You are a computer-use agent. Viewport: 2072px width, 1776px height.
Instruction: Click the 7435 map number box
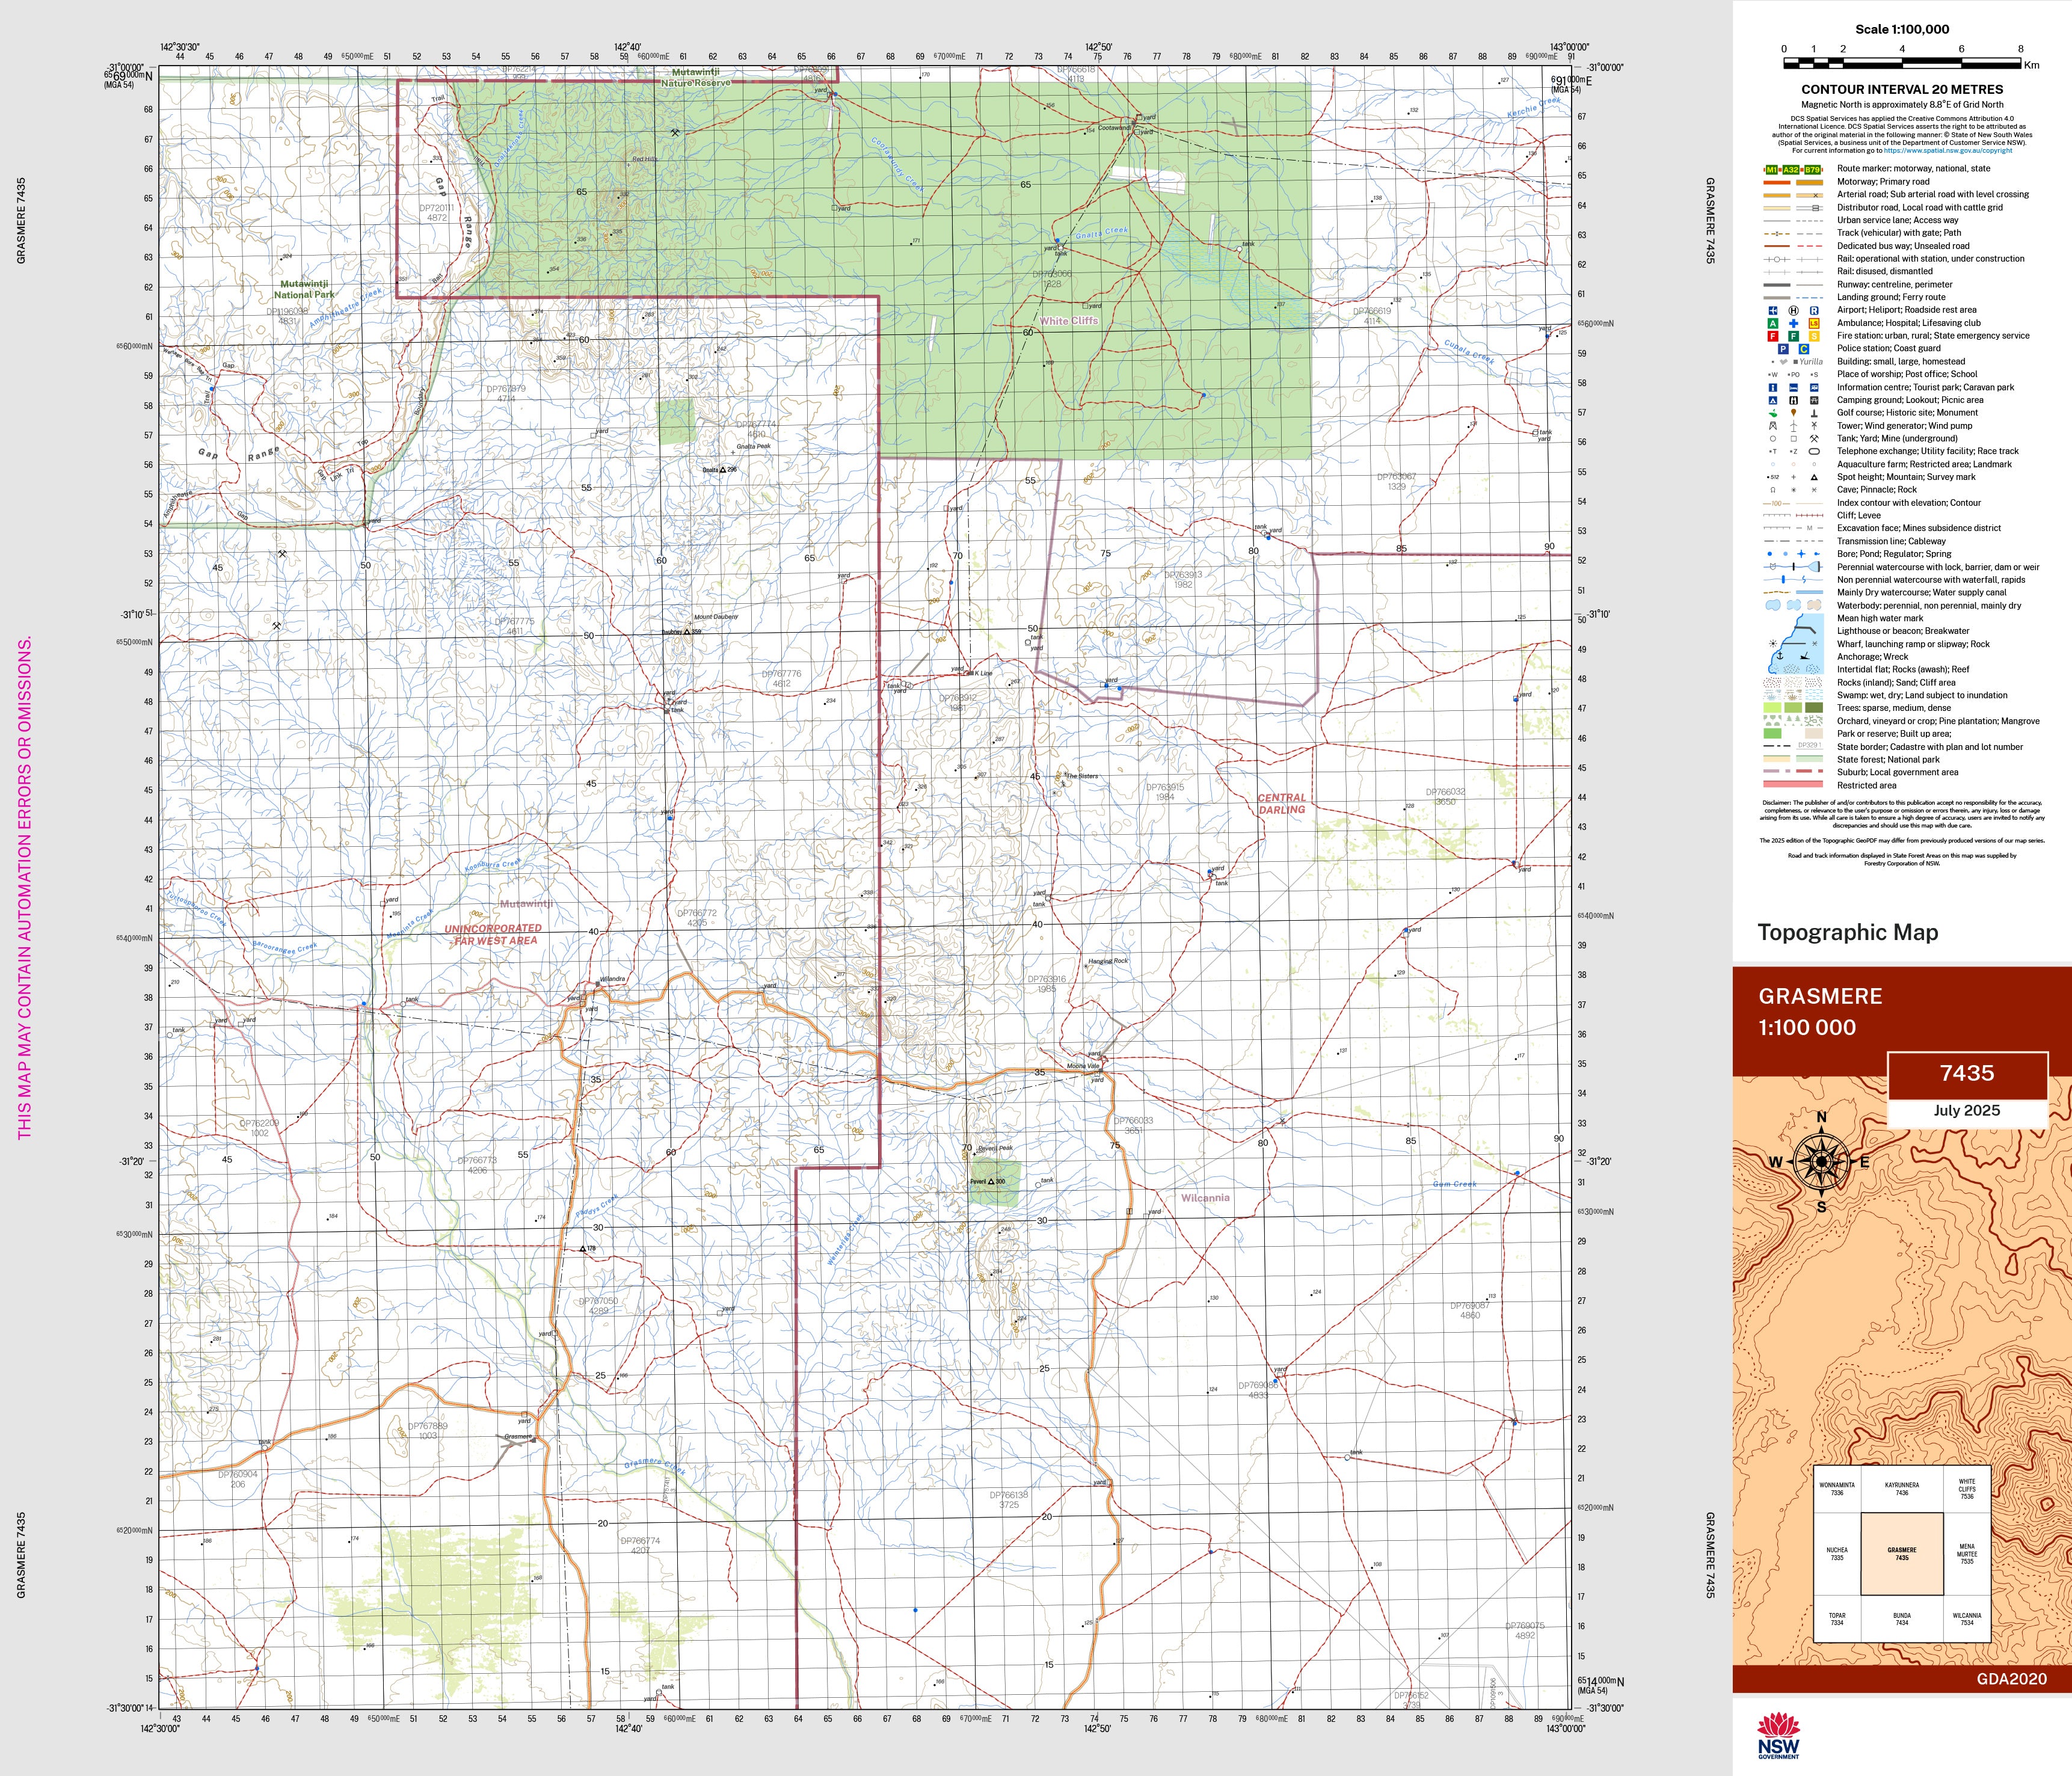pyautogui.click(x=1966, y=1074)
